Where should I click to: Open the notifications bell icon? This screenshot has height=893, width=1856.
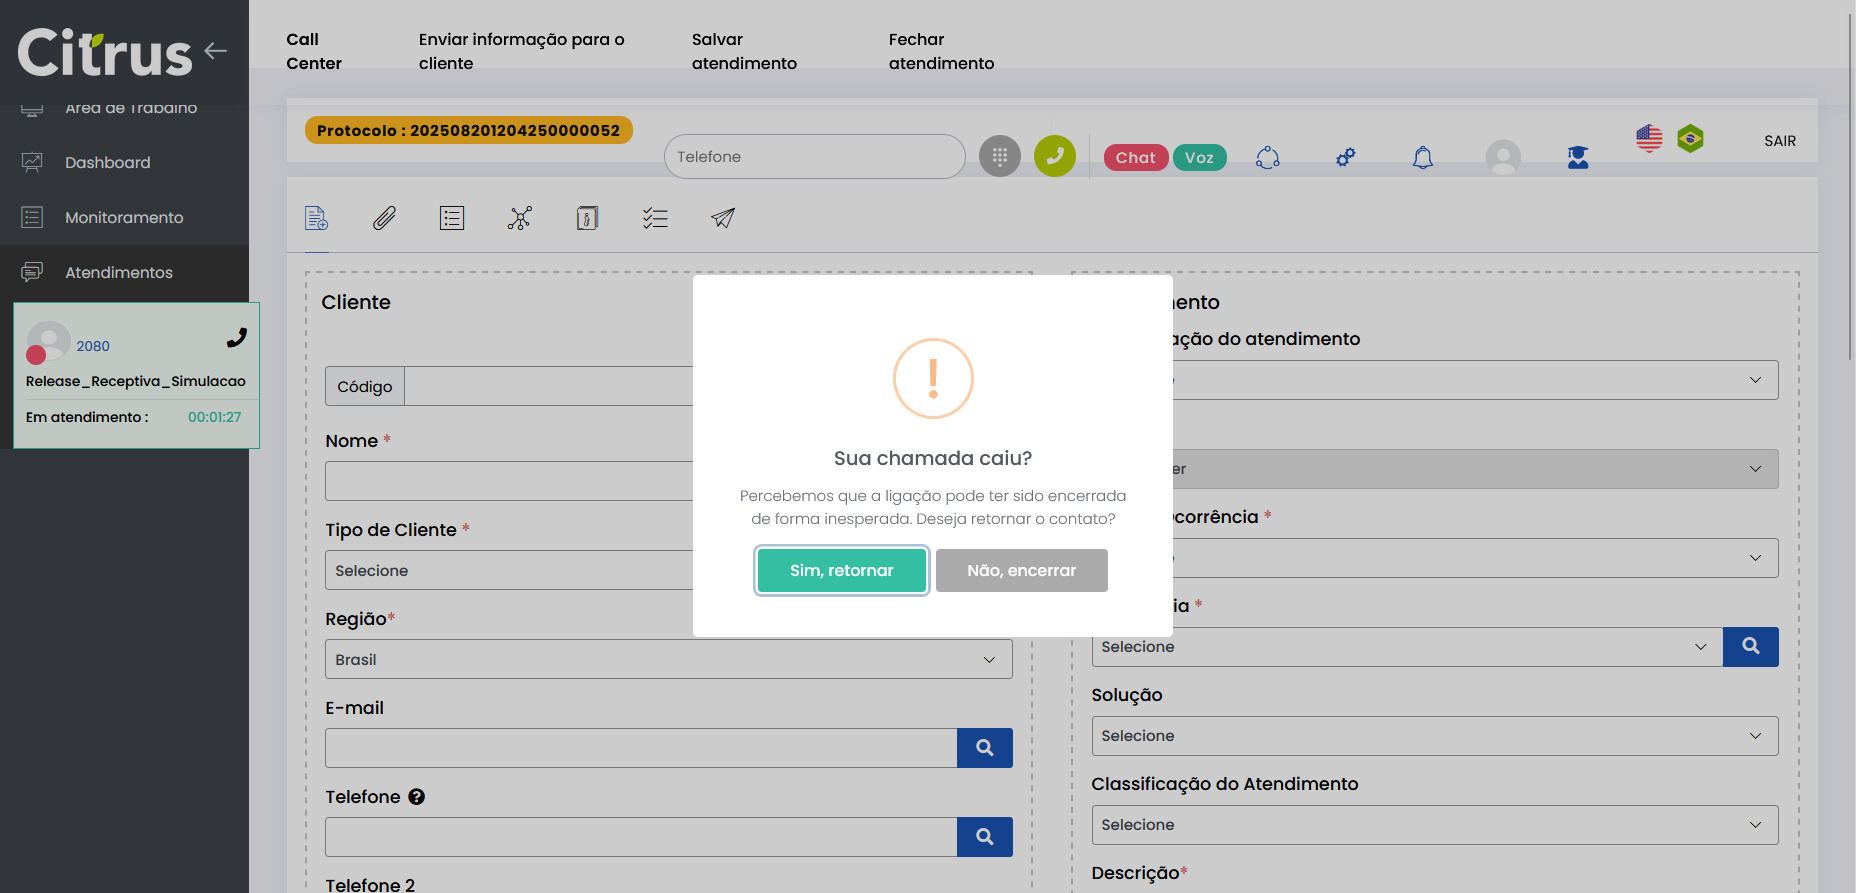click(1422, 157)
